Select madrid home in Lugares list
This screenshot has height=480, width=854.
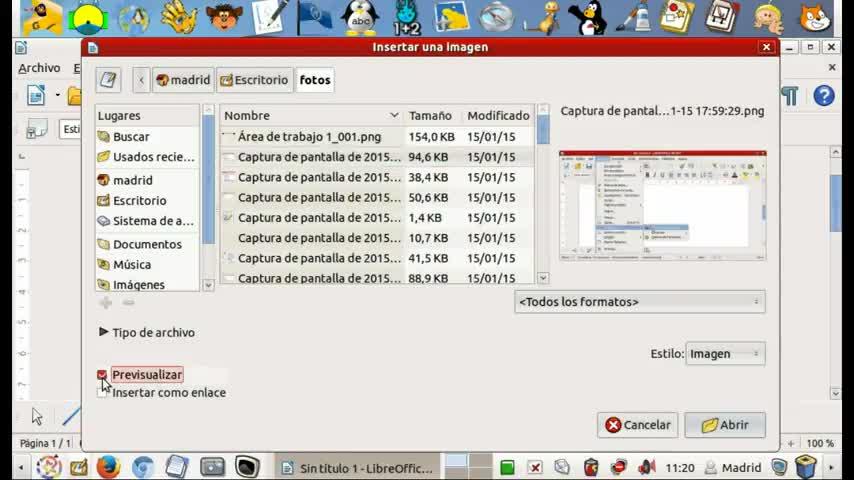147,180
